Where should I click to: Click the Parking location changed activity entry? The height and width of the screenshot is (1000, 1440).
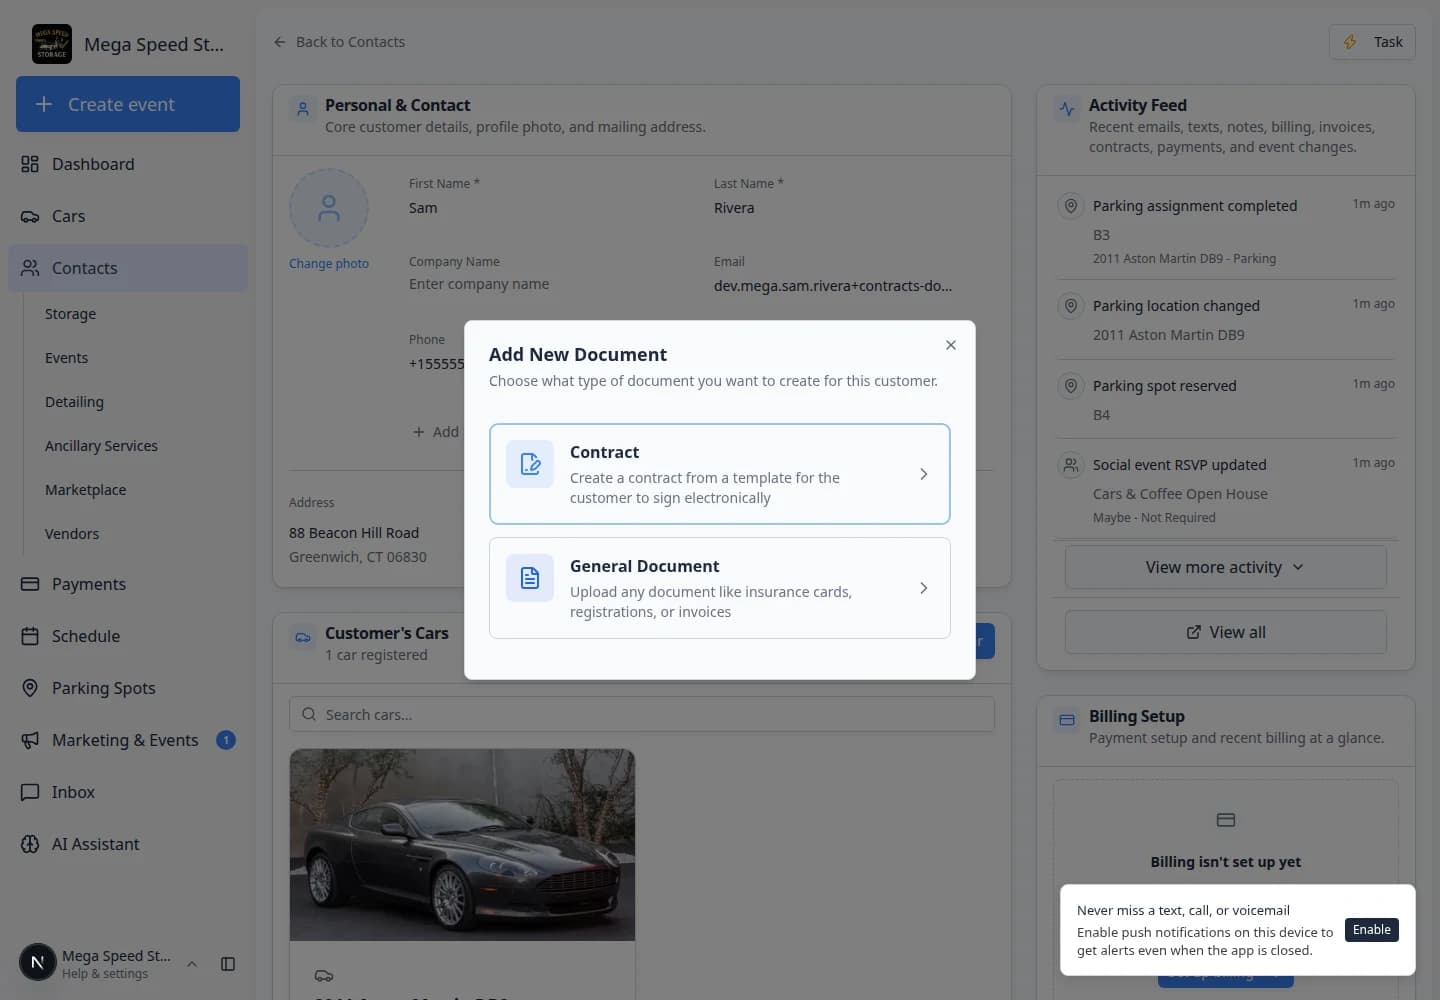tap(1226, 320)
